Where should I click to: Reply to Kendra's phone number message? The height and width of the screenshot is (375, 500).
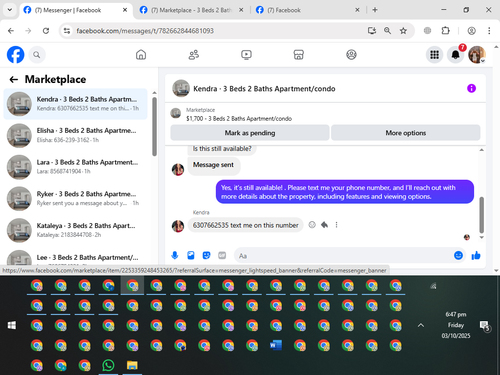tap(324, 225)
